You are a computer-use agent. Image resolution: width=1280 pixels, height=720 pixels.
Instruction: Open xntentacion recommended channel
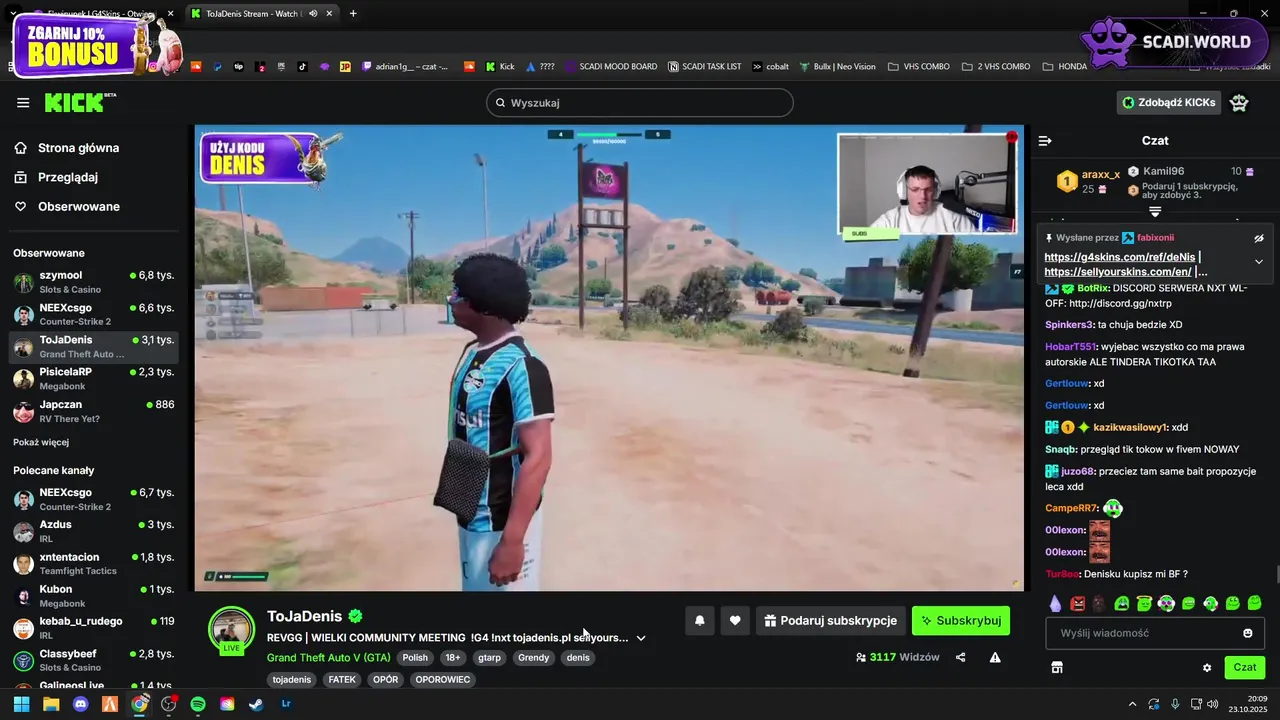(95, 563)
